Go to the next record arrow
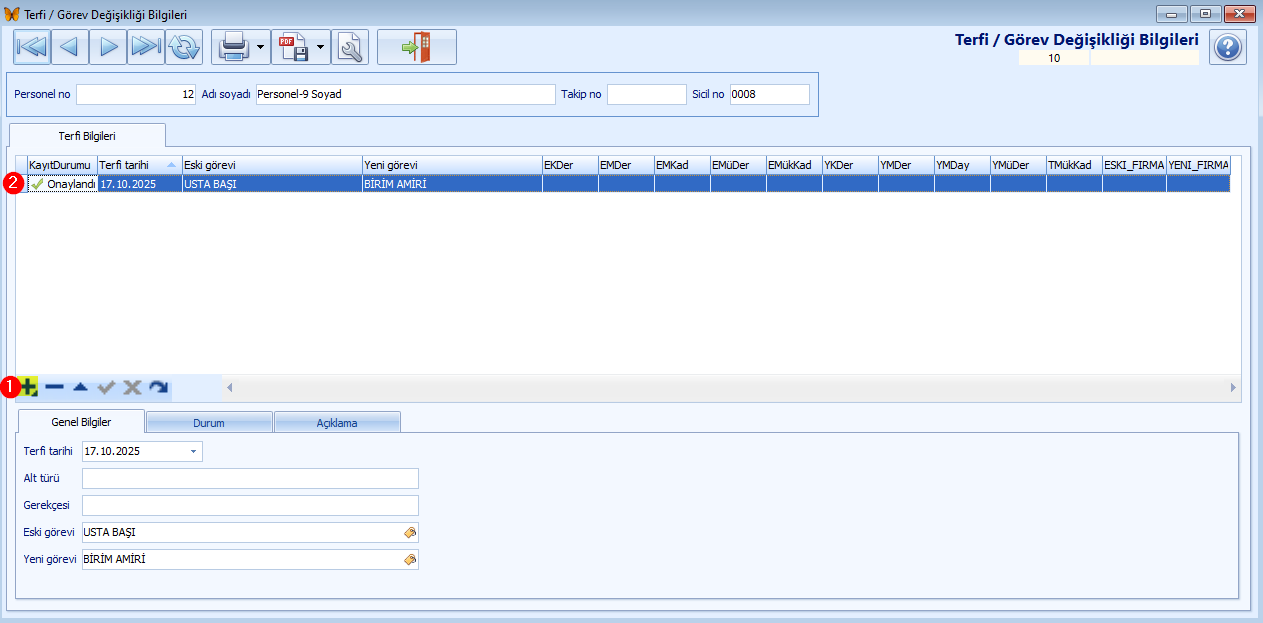This screenshot has width=1263, height=623. pos(108,47)
